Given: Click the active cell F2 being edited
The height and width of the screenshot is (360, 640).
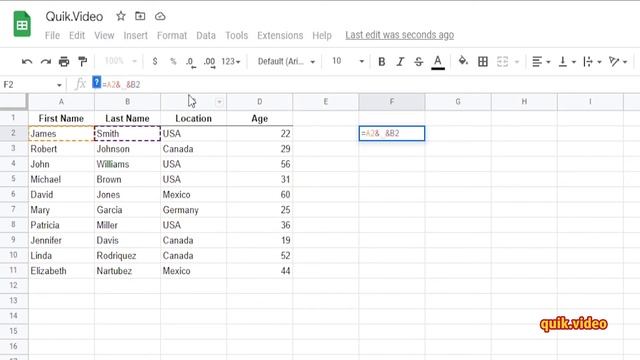Looking at the screenshot, I should [392, 133].
